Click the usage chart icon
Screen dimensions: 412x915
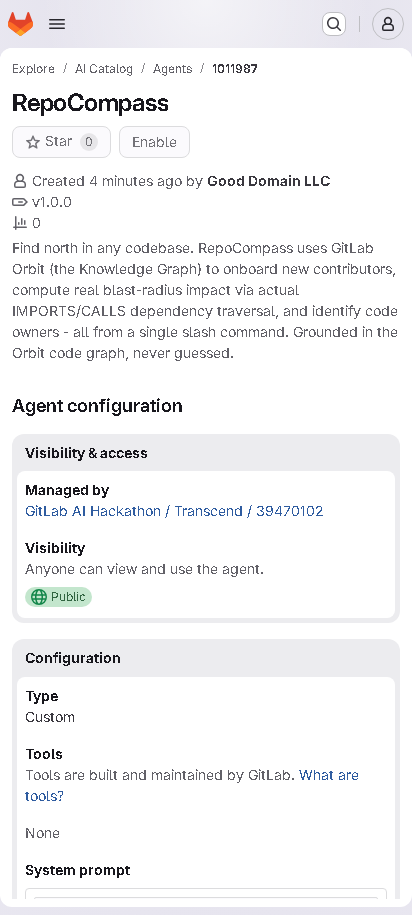click(20, 223)
